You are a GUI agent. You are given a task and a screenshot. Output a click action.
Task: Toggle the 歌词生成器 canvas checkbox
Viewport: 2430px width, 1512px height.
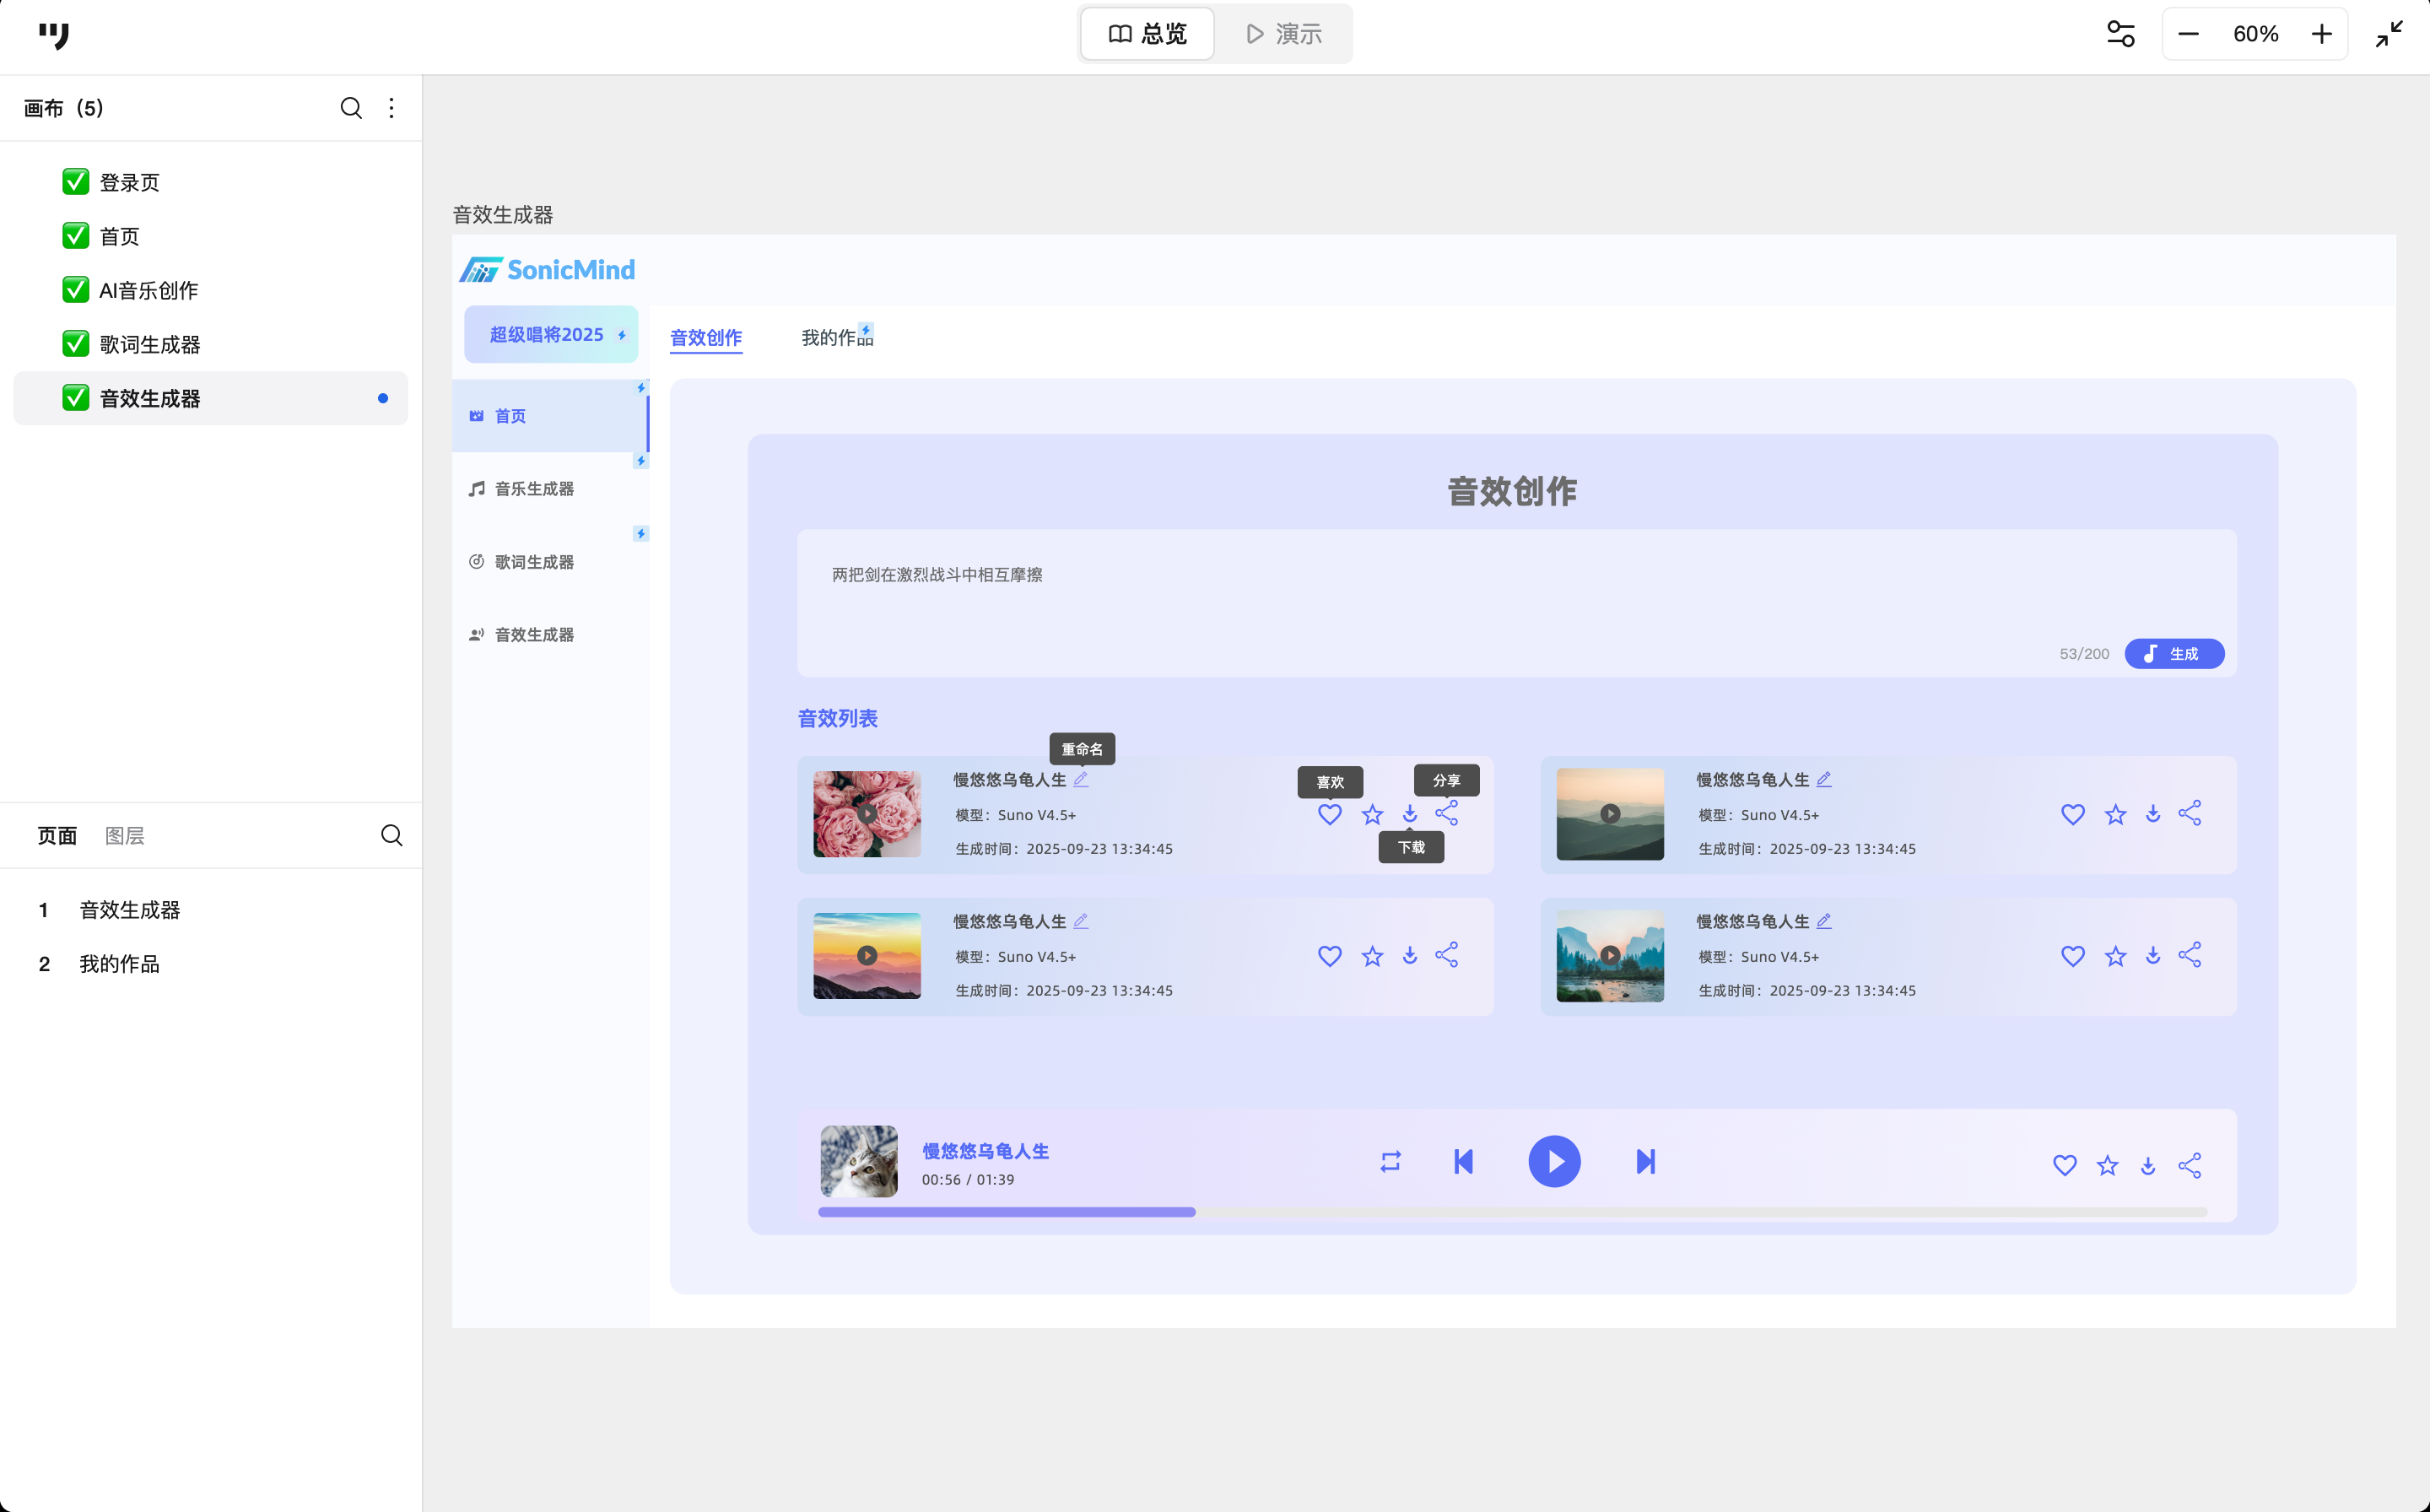[x=76, y=344]
